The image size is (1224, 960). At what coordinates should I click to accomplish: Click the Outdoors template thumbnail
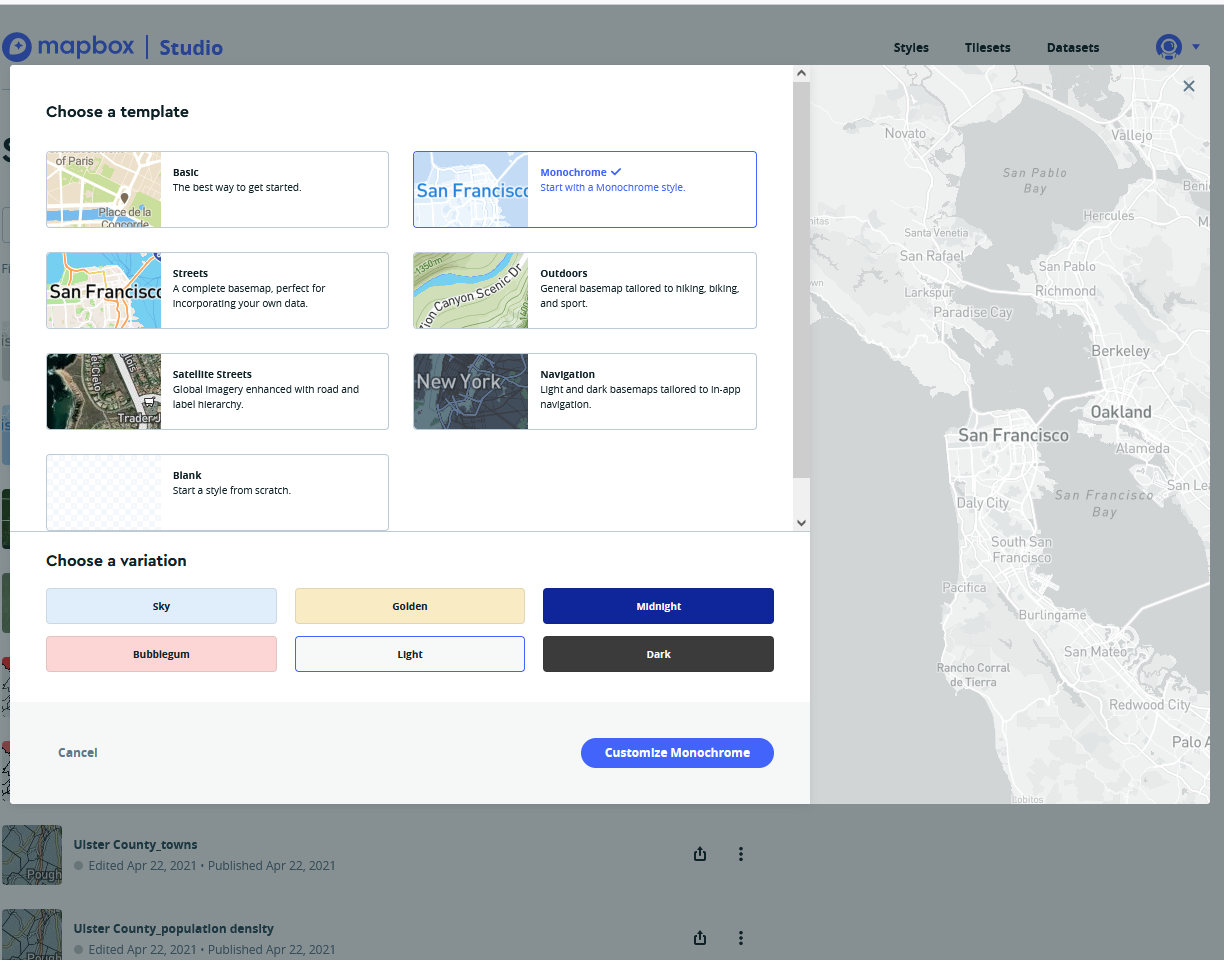point(471,290)
